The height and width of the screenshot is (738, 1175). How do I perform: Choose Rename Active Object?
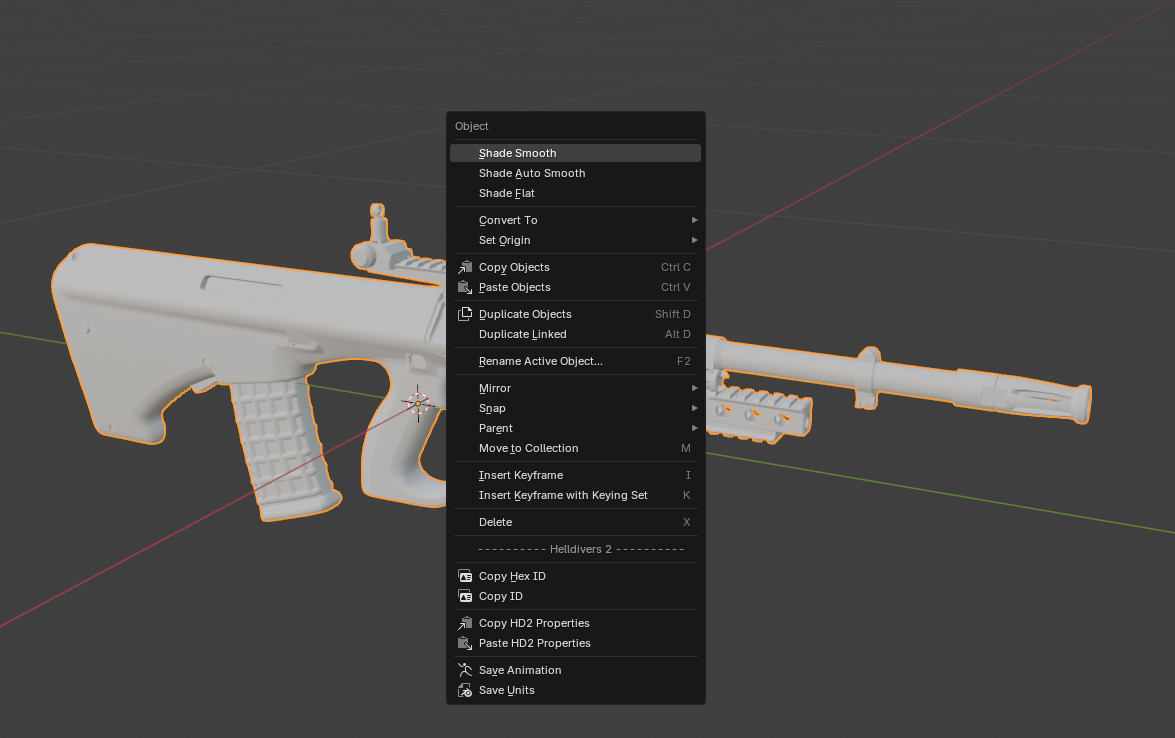click(541, 361)
